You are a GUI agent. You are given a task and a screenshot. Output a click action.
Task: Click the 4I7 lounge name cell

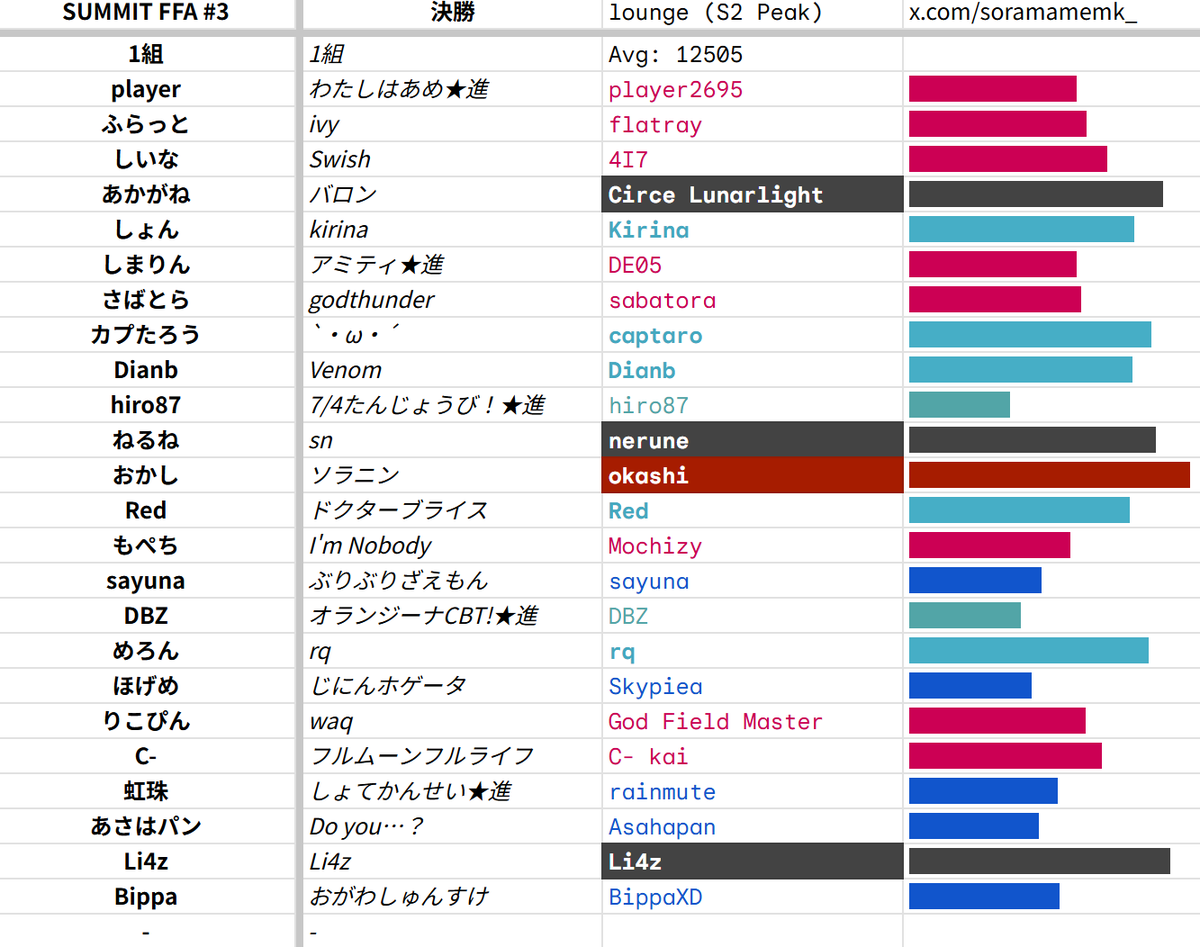coord(752,159)
